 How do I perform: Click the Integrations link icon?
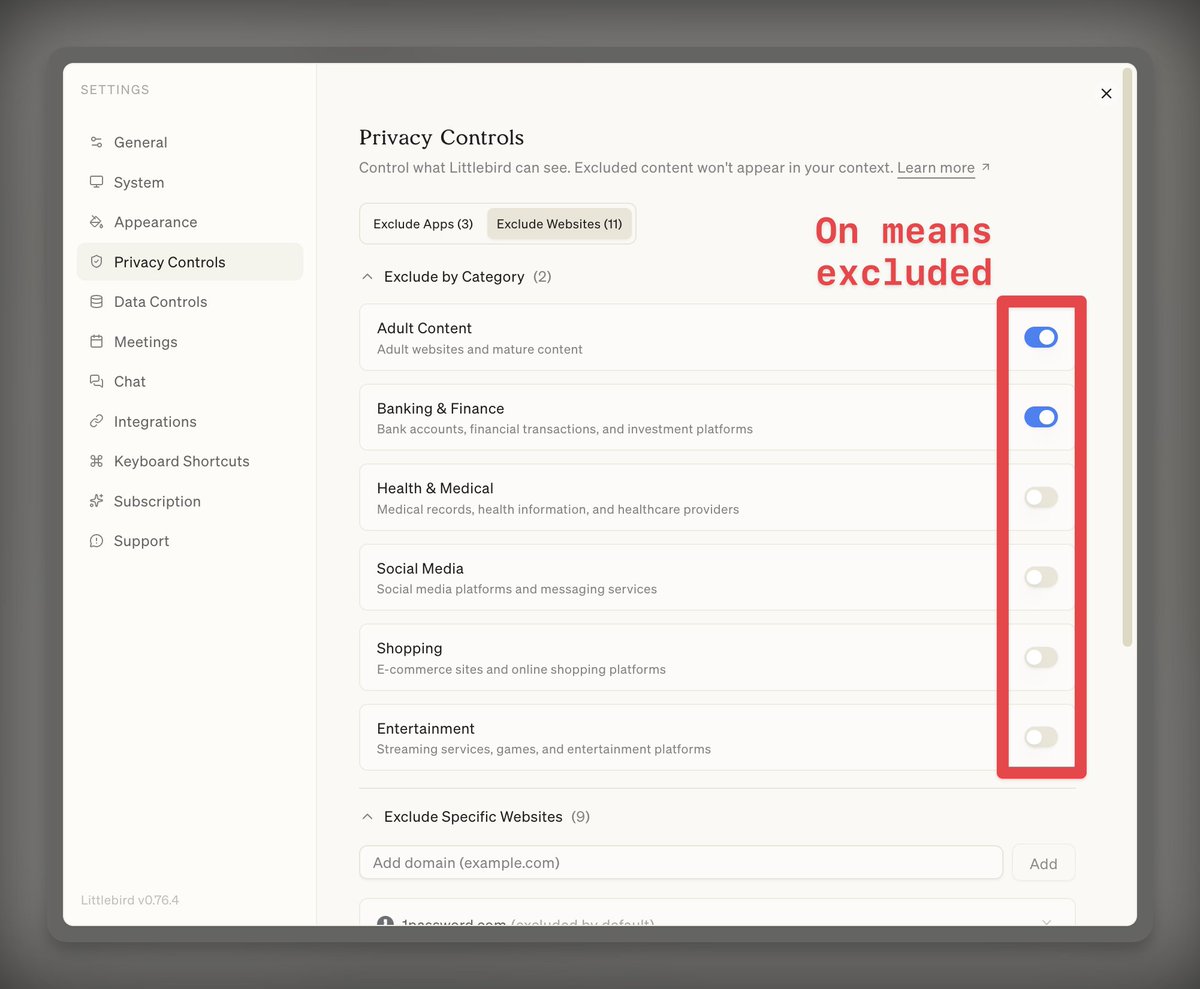pyautogui.click(x=96, y=422)
